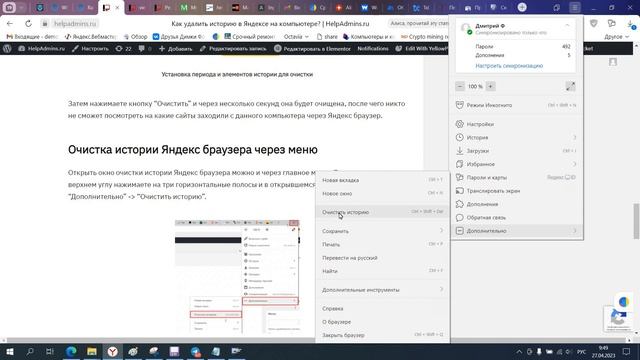Open Notifications in admin bar
The image size is (640, 360).
click(x=373, y=49)
